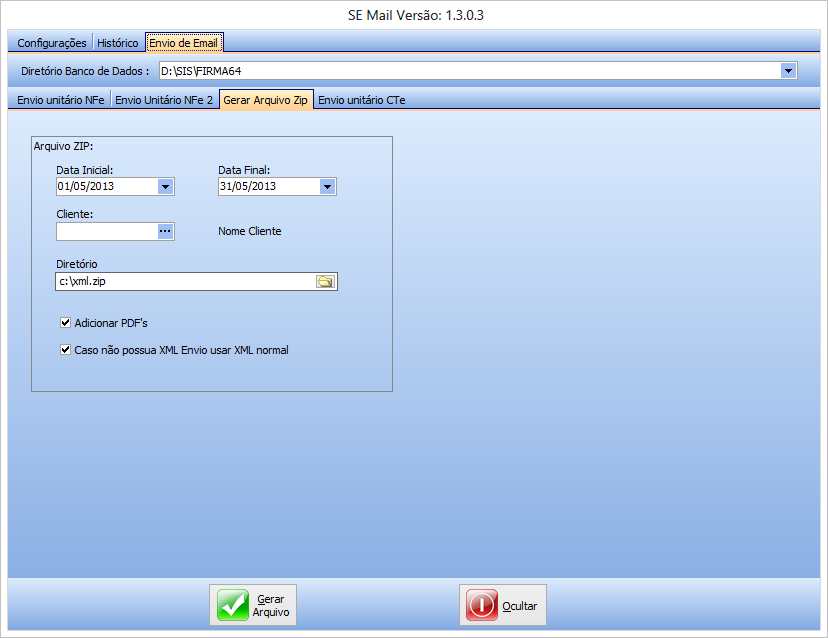Select the Envio de Email tab
Viewport: 828px width, 638px height.
tap(183, 43)
